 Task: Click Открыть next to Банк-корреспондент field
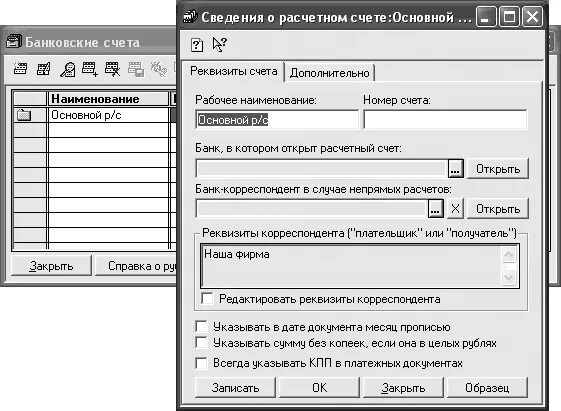click(x=498, y=209)
